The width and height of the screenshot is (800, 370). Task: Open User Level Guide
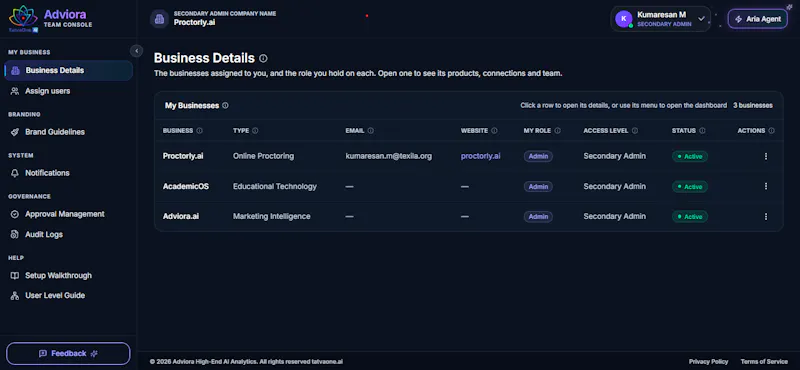point(68,295)
